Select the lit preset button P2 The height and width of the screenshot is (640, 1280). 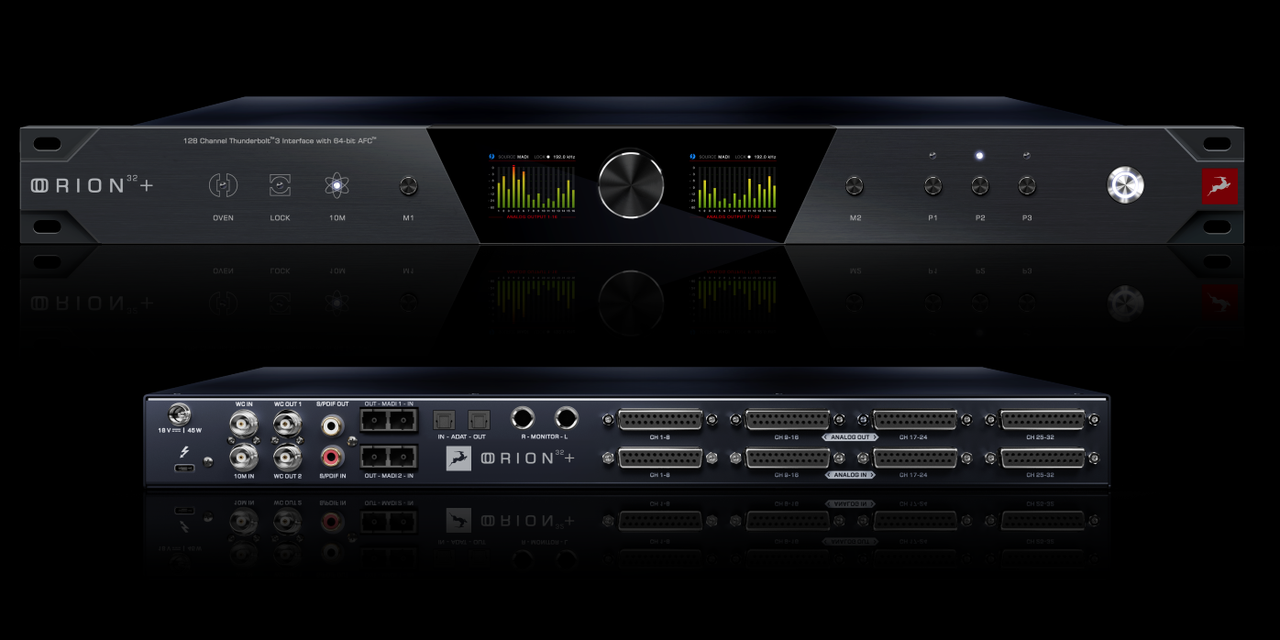[x=980, y=186]
